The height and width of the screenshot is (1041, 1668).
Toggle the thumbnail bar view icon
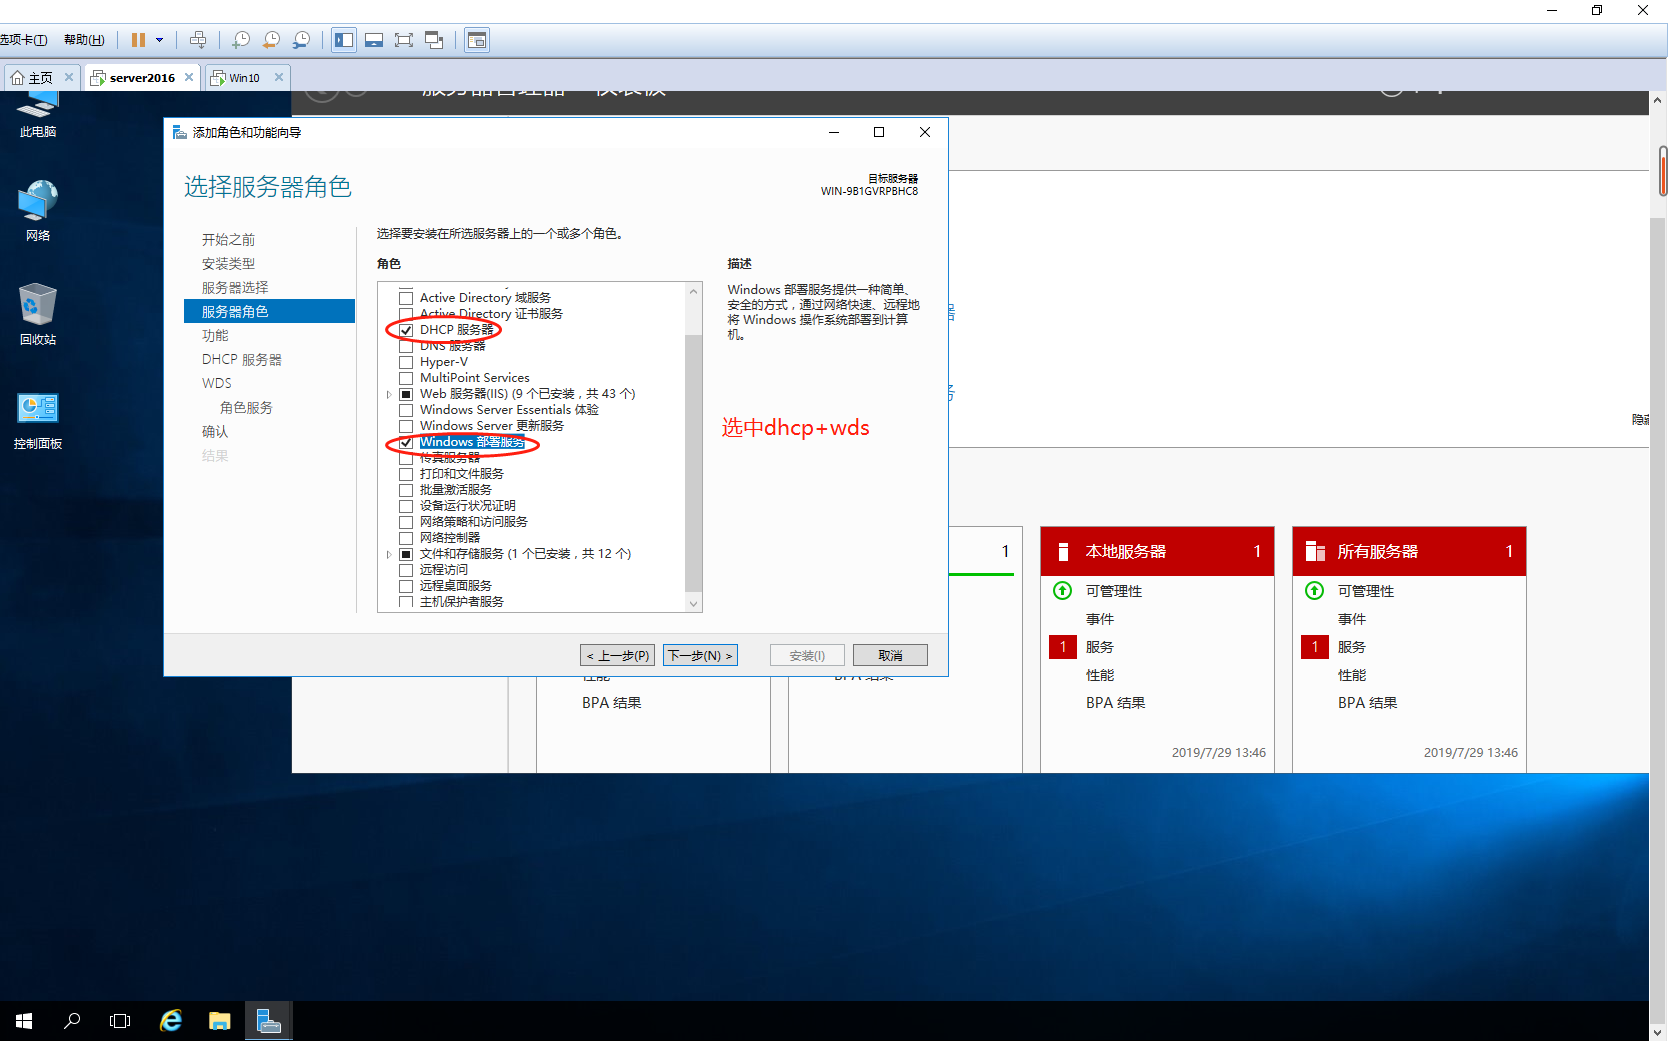[x=374, y=40]
